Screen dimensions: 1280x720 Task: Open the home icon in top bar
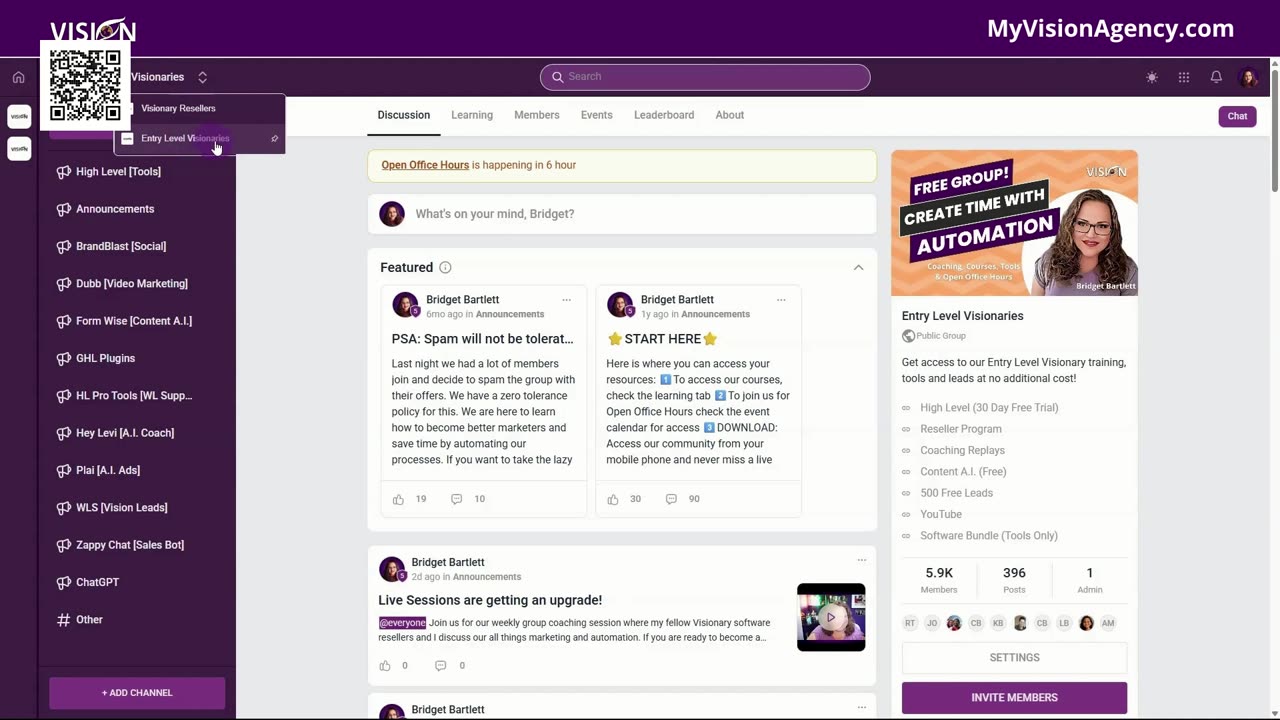(18, 77)
